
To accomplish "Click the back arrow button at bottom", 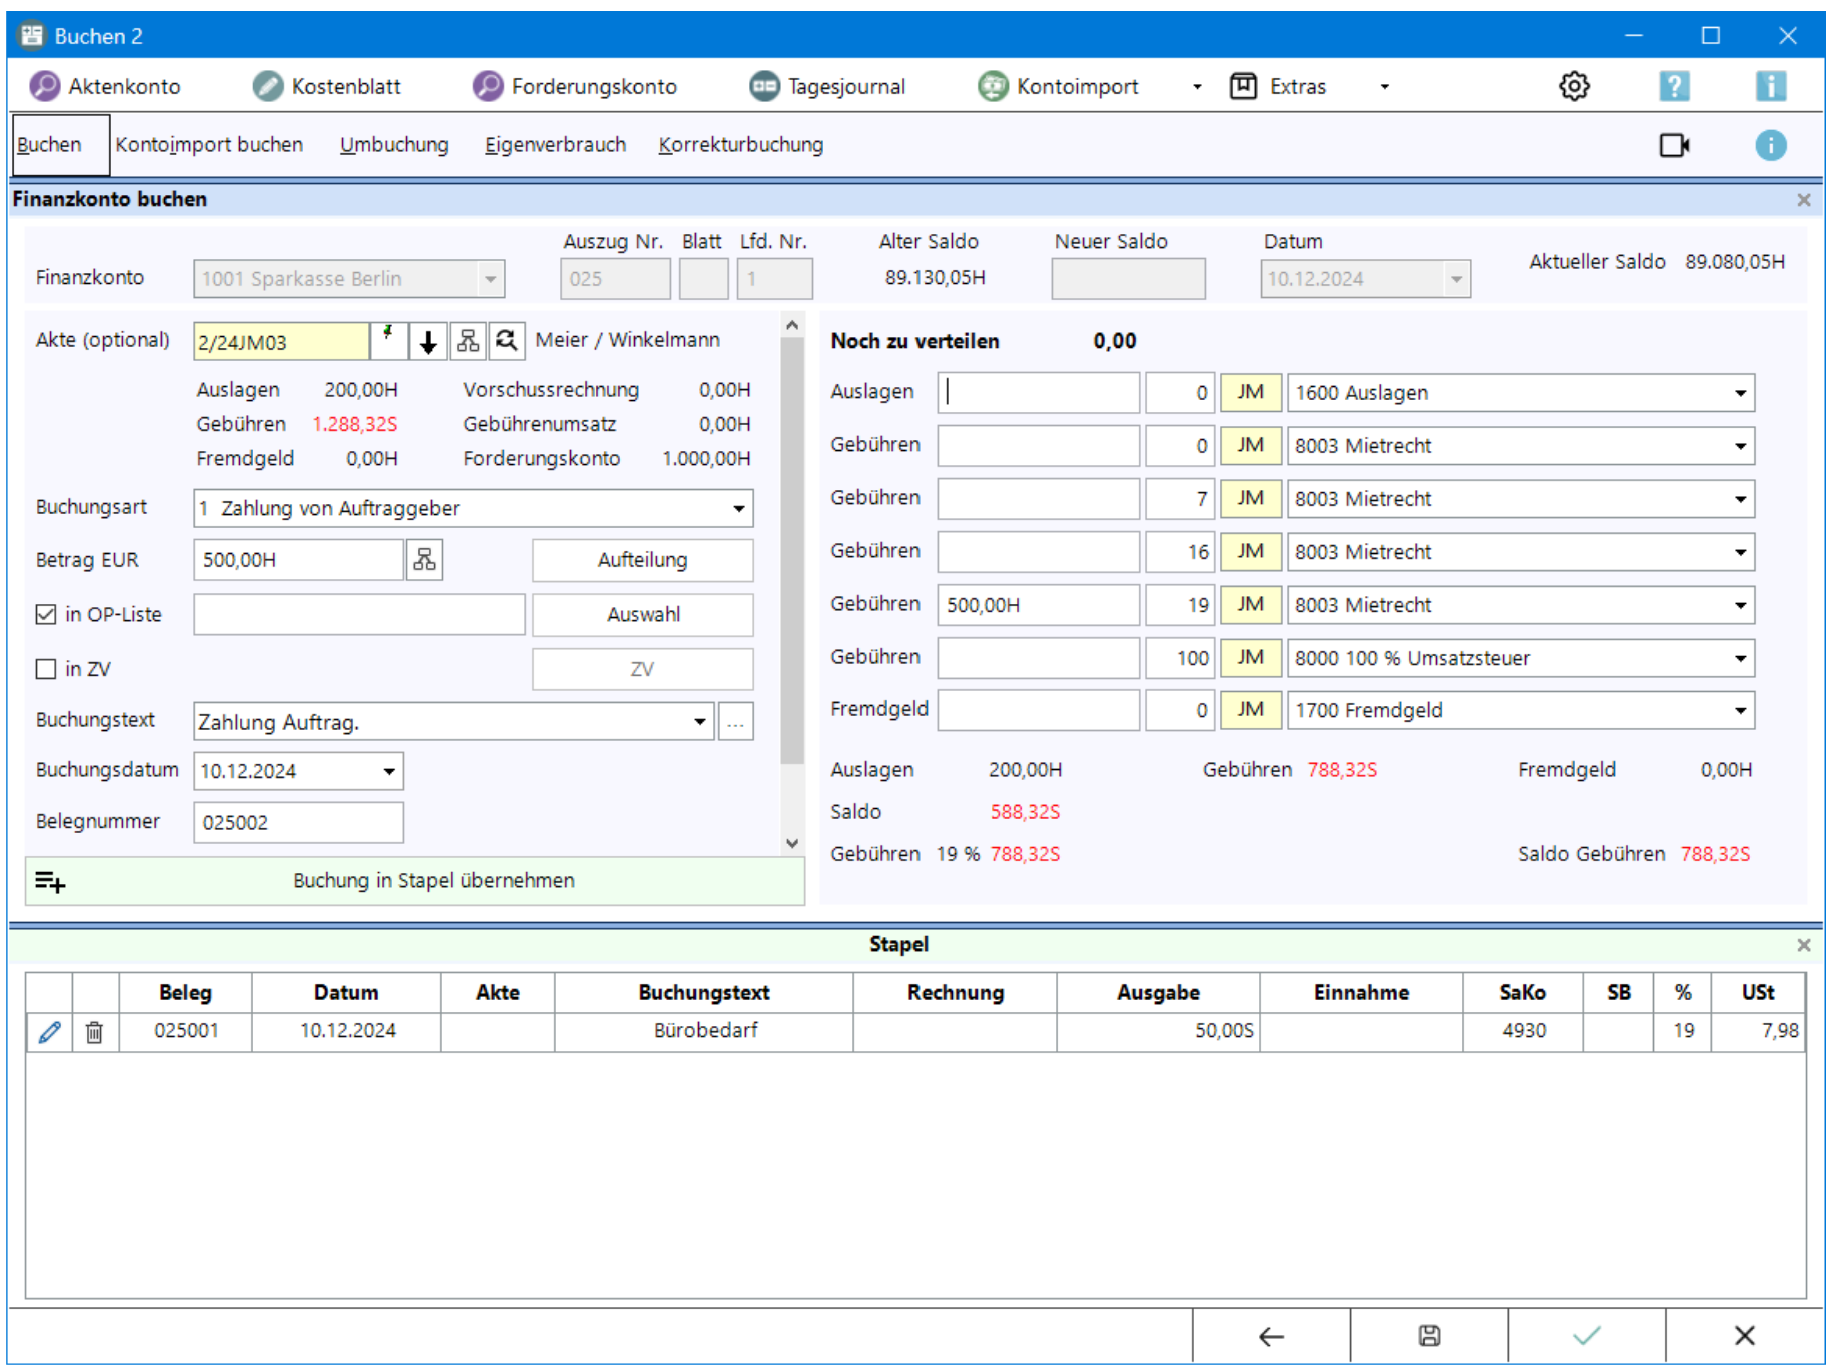I will pyautogui.click(x=1270, y=1335).
